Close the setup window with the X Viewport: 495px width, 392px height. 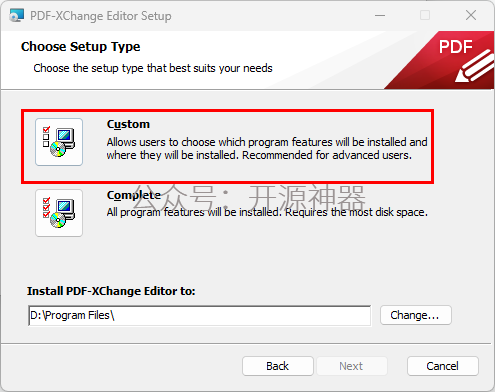(471, 15)
